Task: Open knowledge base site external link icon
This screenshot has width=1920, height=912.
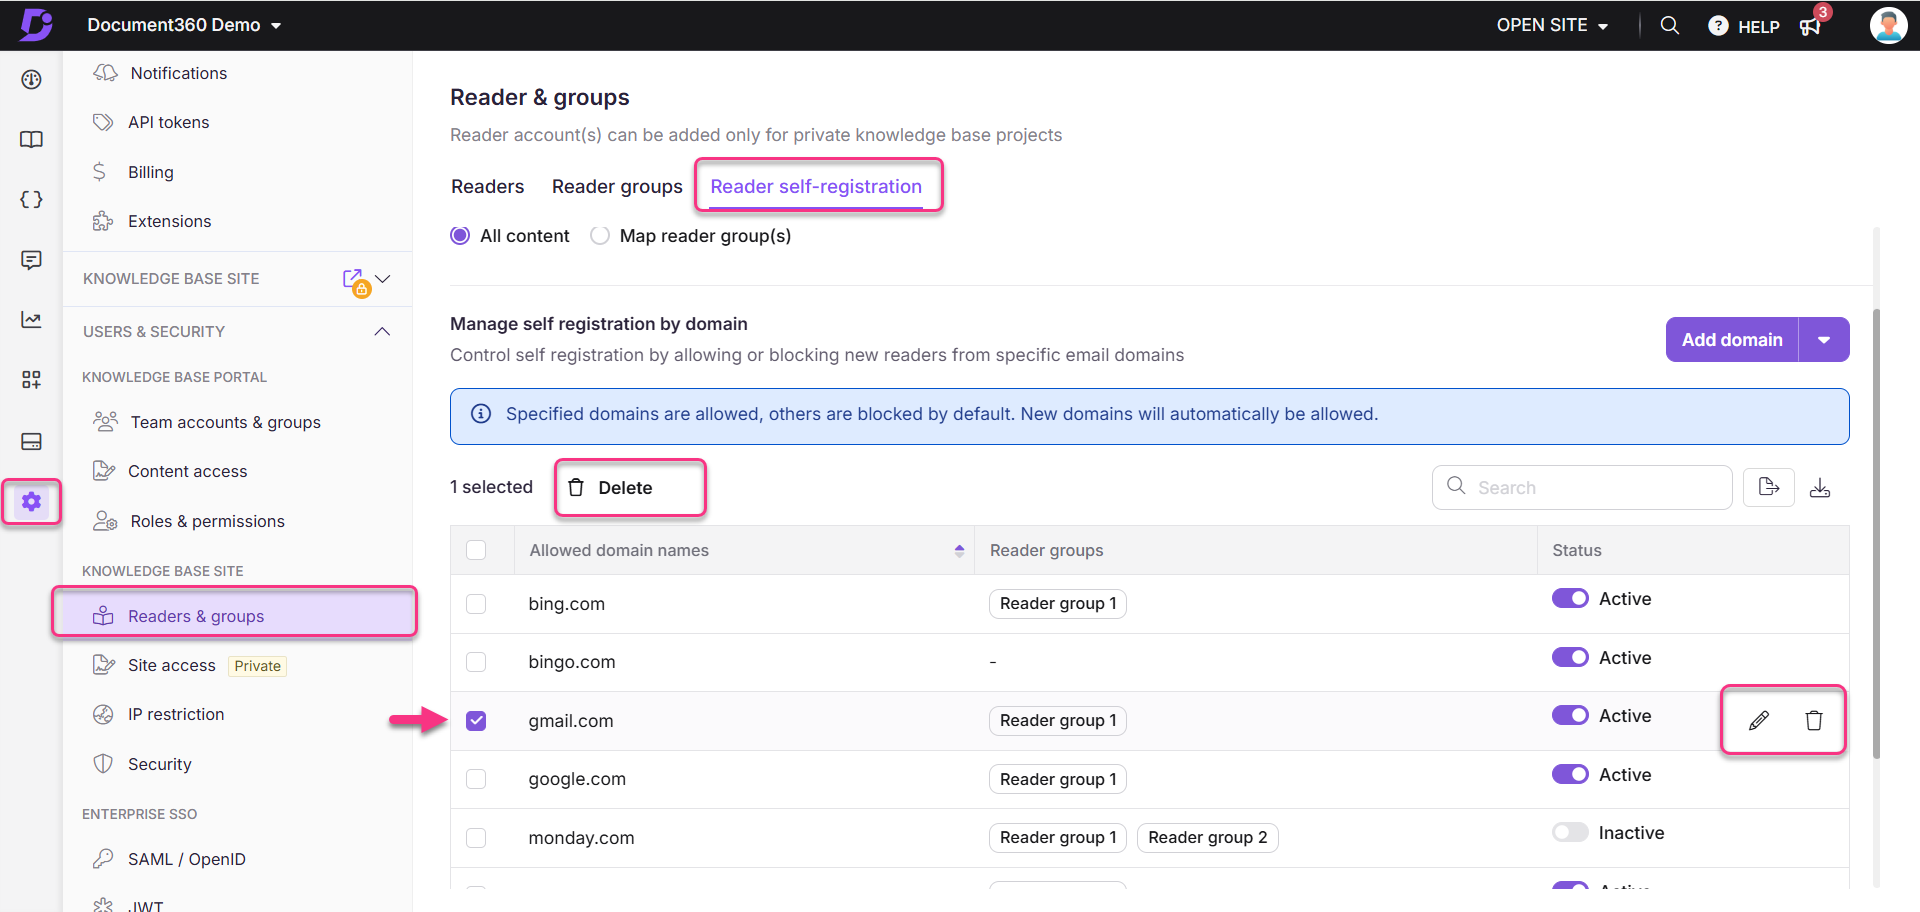Action: pyautogui.click(x=354, y=280)
